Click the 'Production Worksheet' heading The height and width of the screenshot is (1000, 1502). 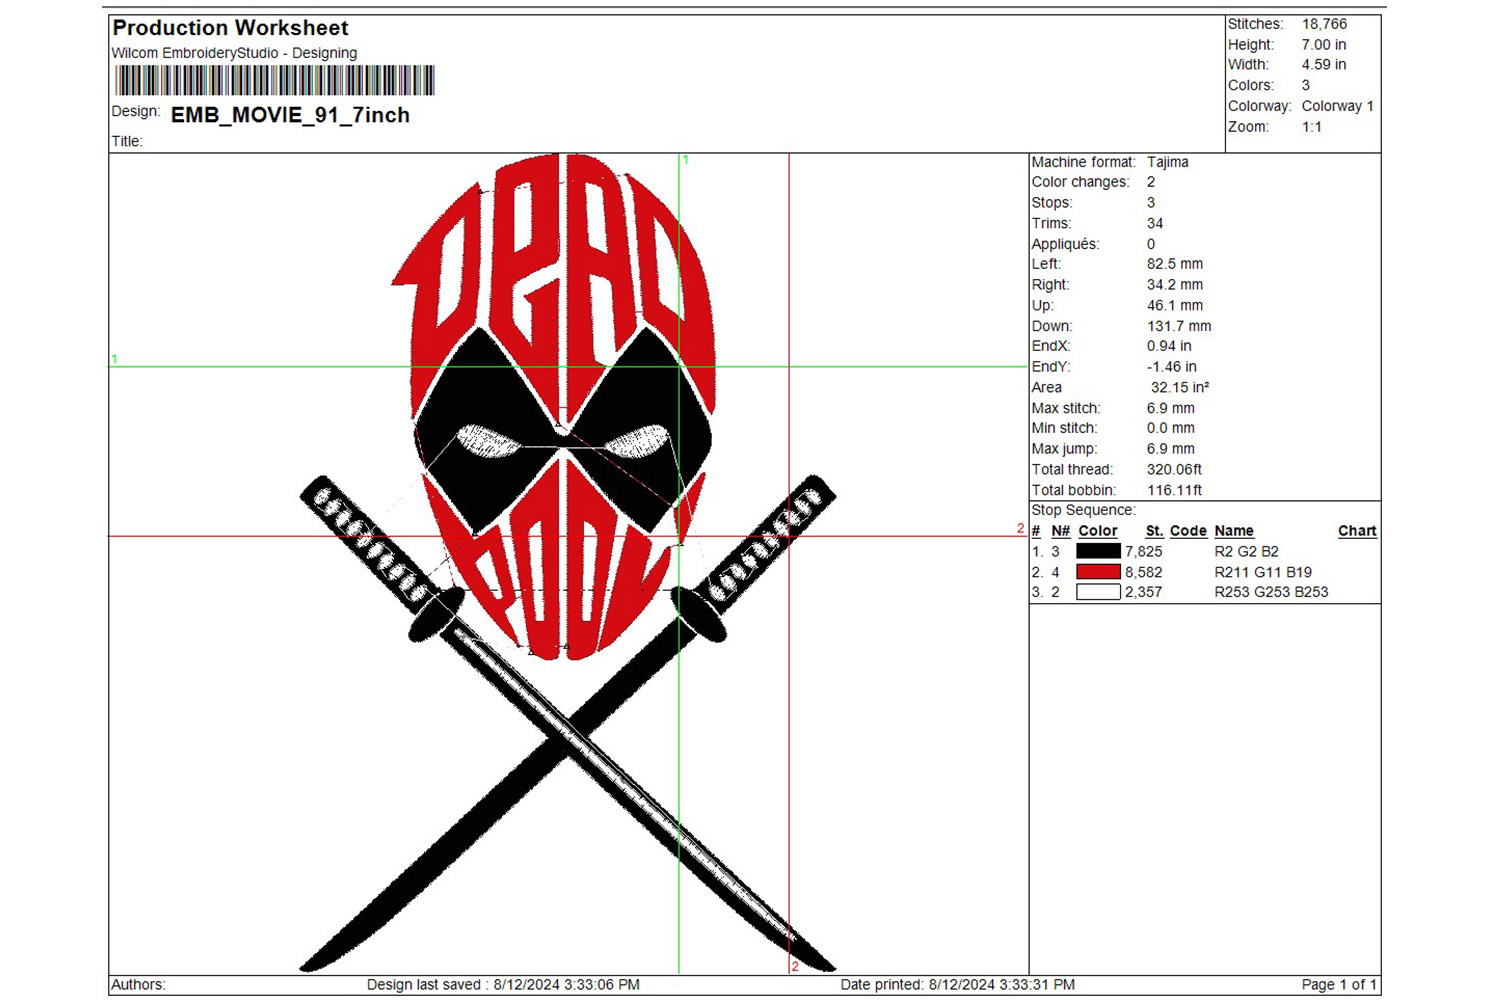click(231, 28)
